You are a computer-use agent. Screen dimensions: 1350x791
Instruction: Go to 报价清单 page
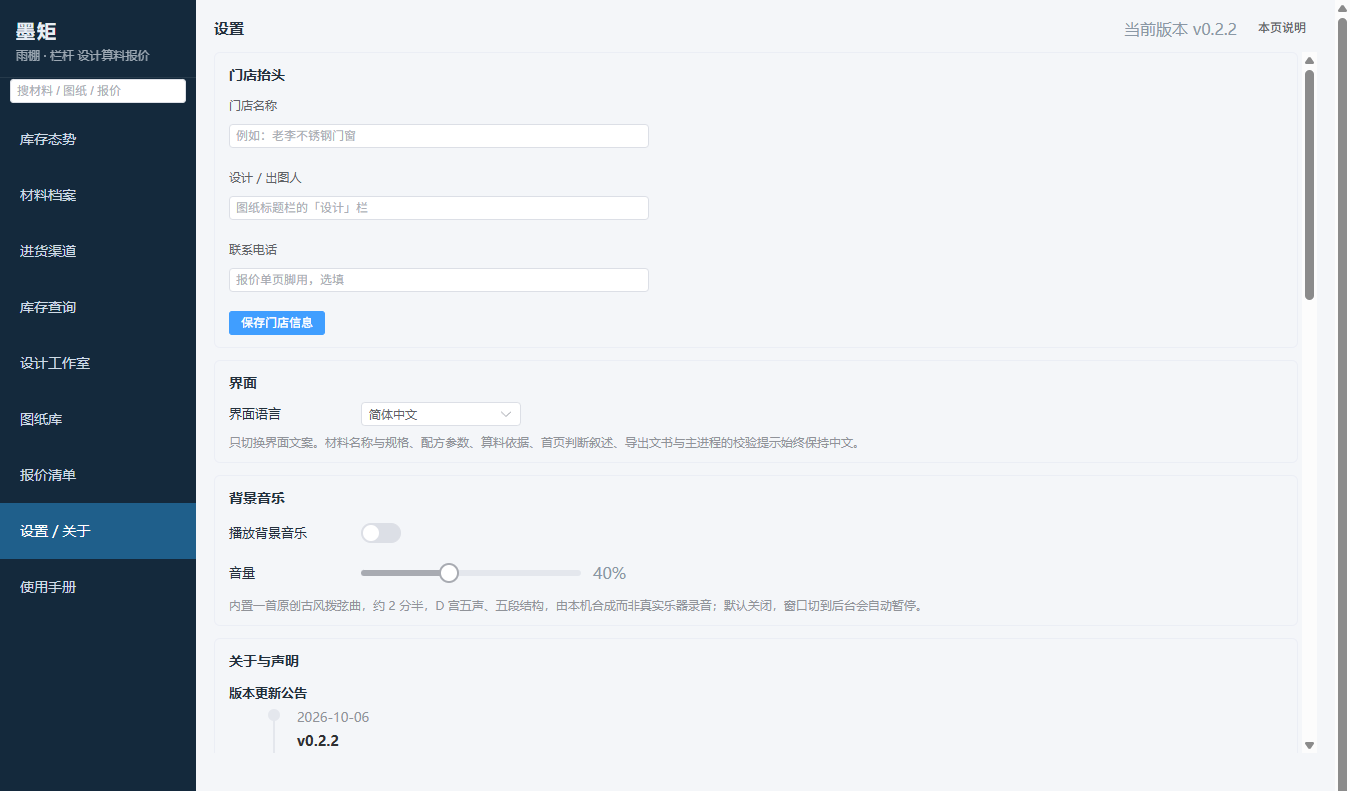pyautogui.click(x=98, y=475)
